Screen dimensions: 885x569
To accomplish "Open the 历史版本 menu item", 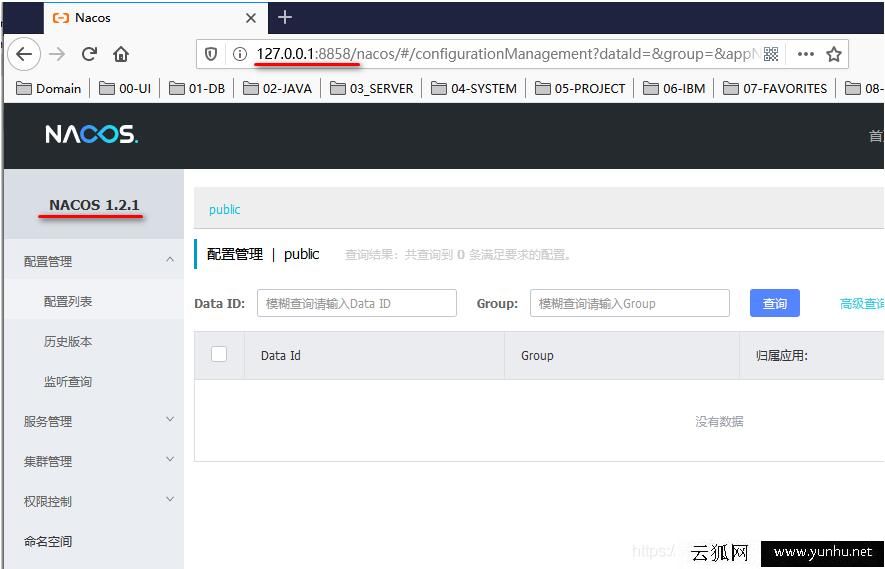I will point(68,341).
